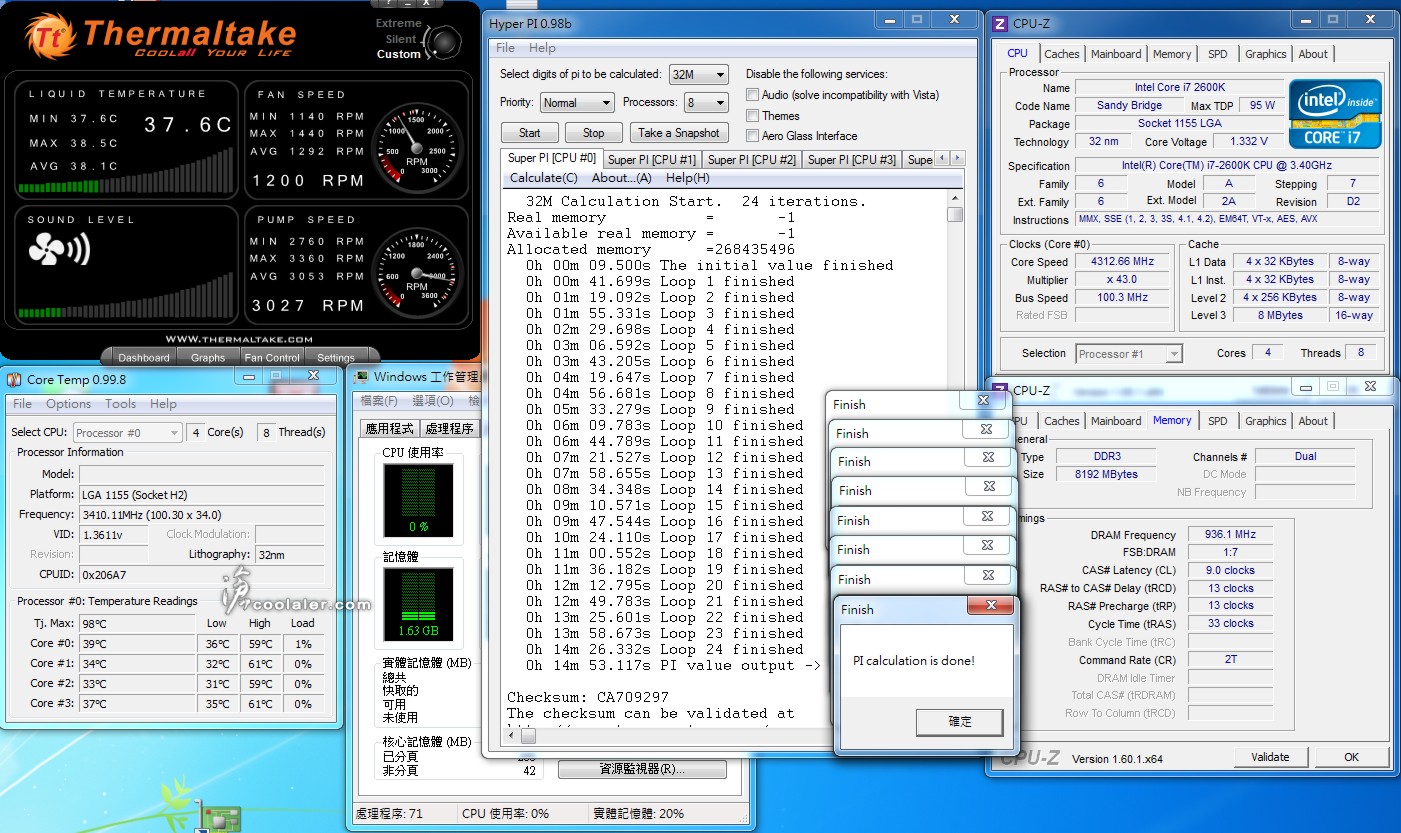The height and width of the screenshot is (833, 1401).
Task: Turn the Thermaltake fan mode knob
Action: click(x=443, y=40)
